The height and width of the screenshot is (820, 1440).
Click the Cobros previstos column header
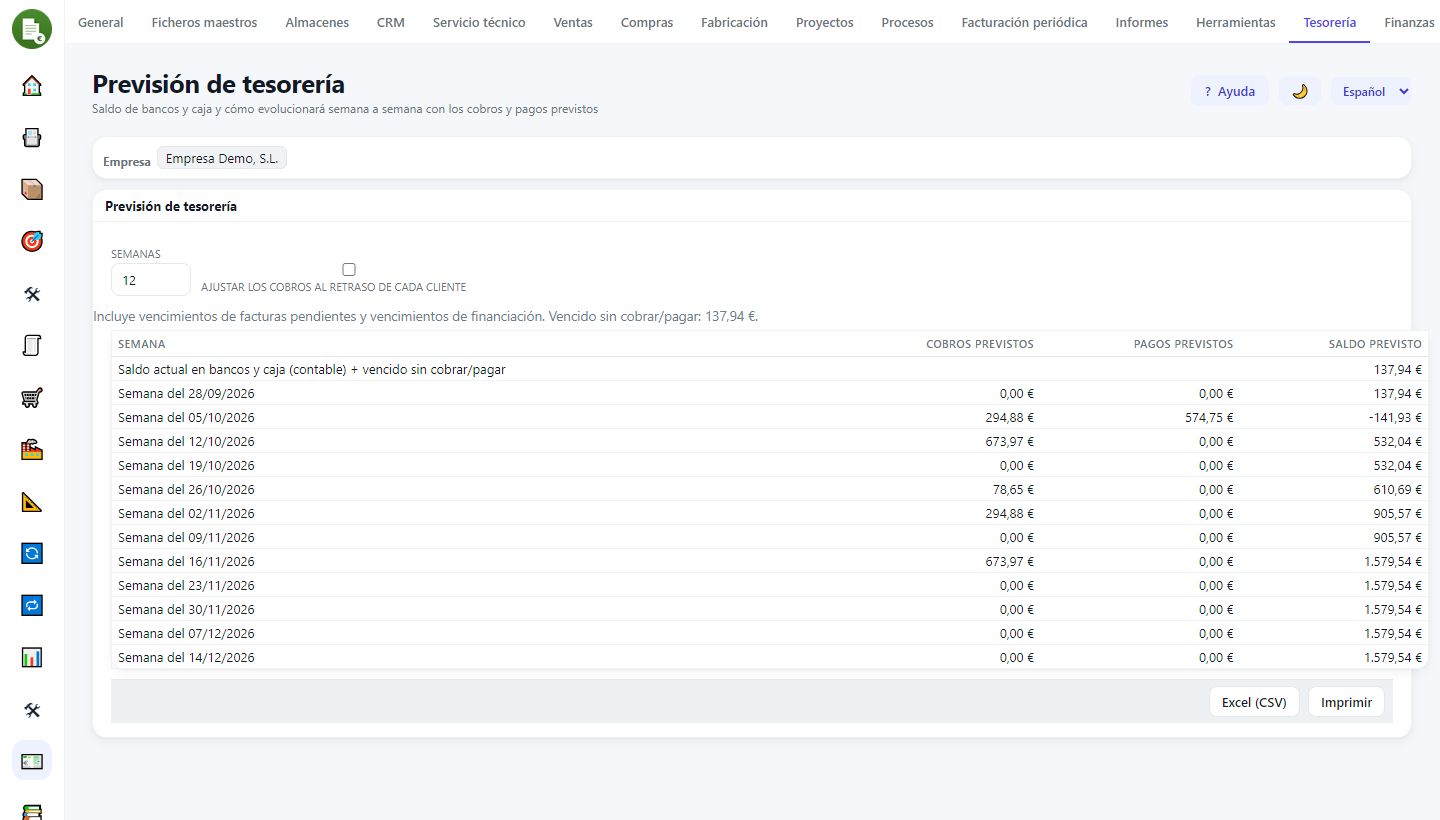point(980,344)
